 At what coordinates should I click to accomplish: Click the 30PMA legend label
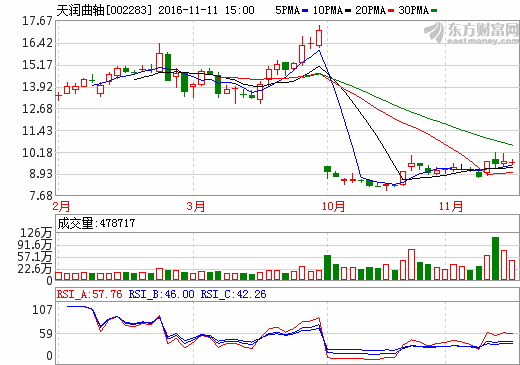point(414,10)
